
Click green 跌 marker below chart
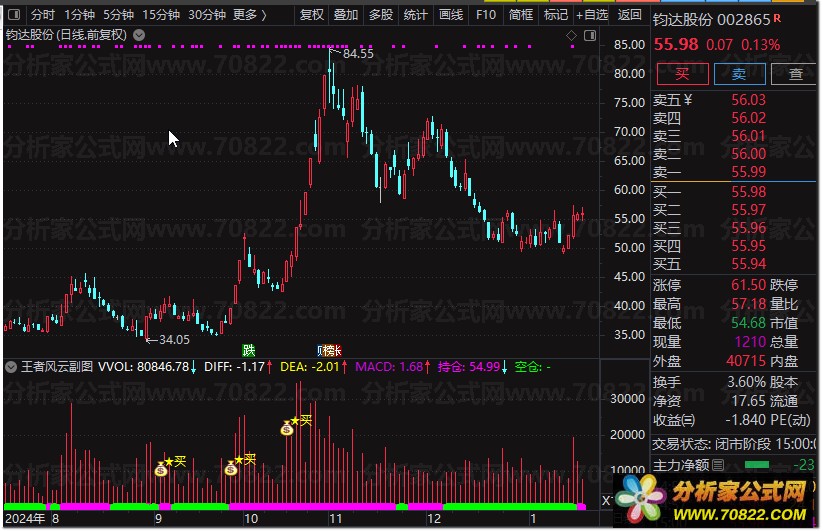click(248, 350)
